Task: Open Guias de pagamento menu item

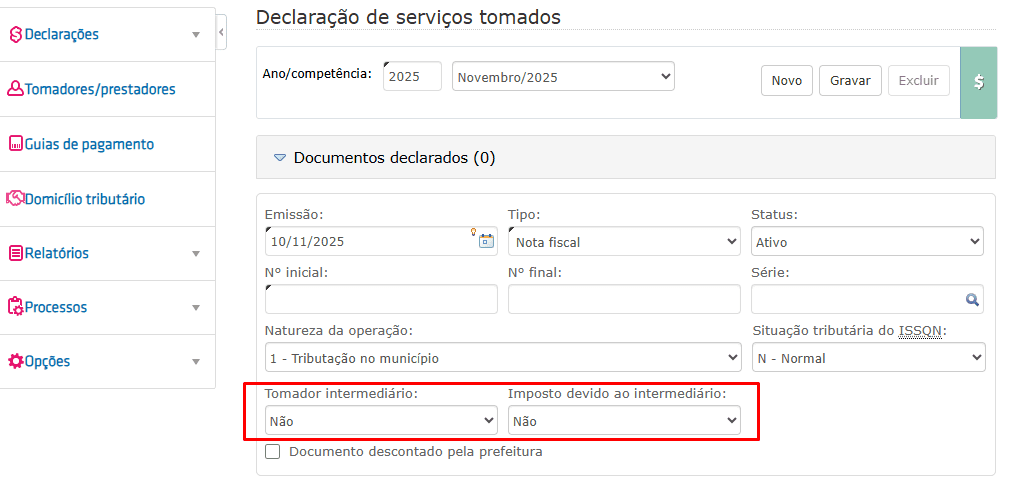Action: [x=108, y=144]
